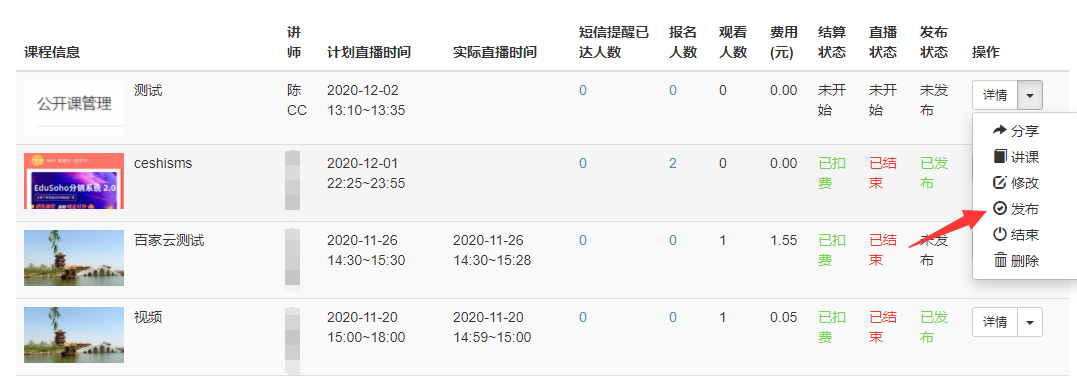Click 详情 button for the 测试 course
This screenshot has height=376, width=1077.
point(995,96)
